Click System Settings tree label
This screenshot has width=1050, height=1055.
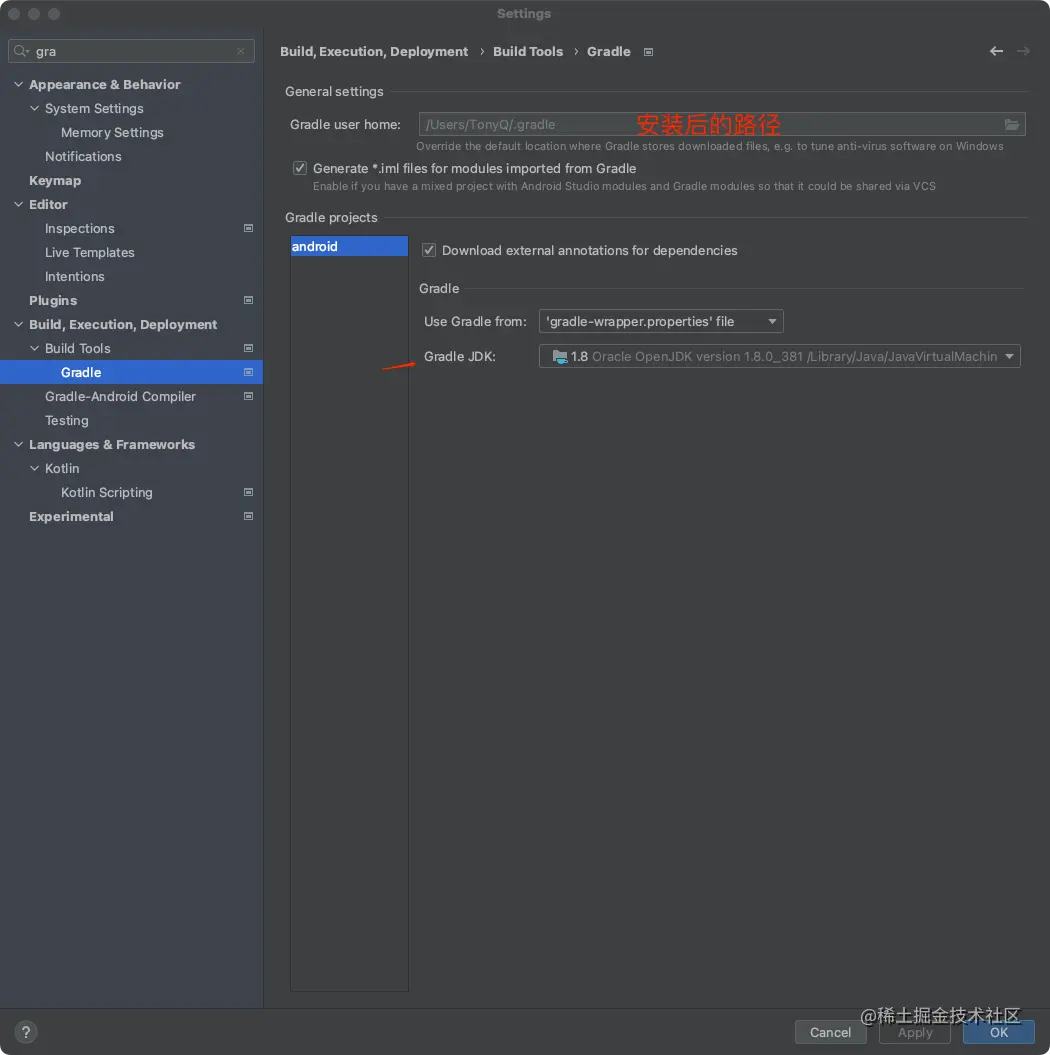click(x=94, y=108)
